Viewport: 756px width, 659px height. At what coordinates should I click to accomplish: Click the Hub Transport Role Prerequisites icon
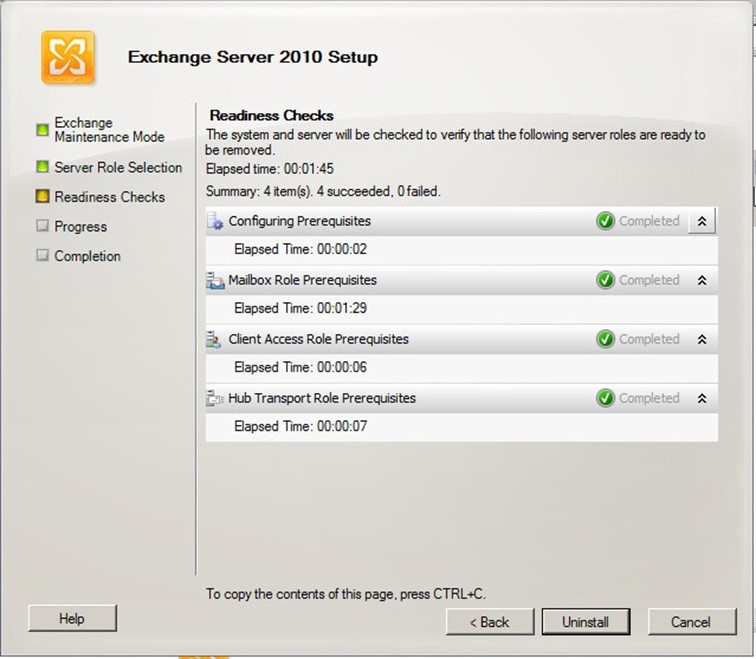215,398
